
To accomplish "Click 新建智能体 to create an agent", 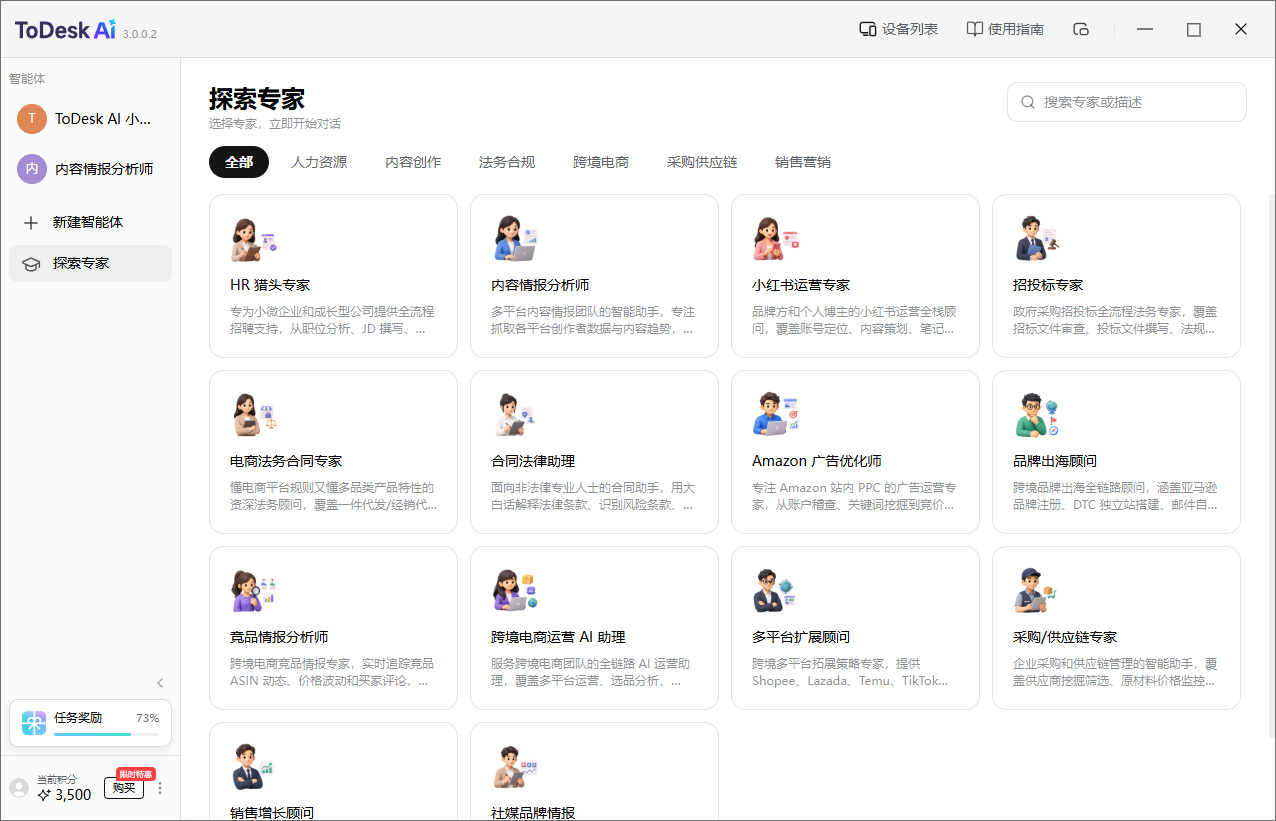I will (x=90, y=222).
